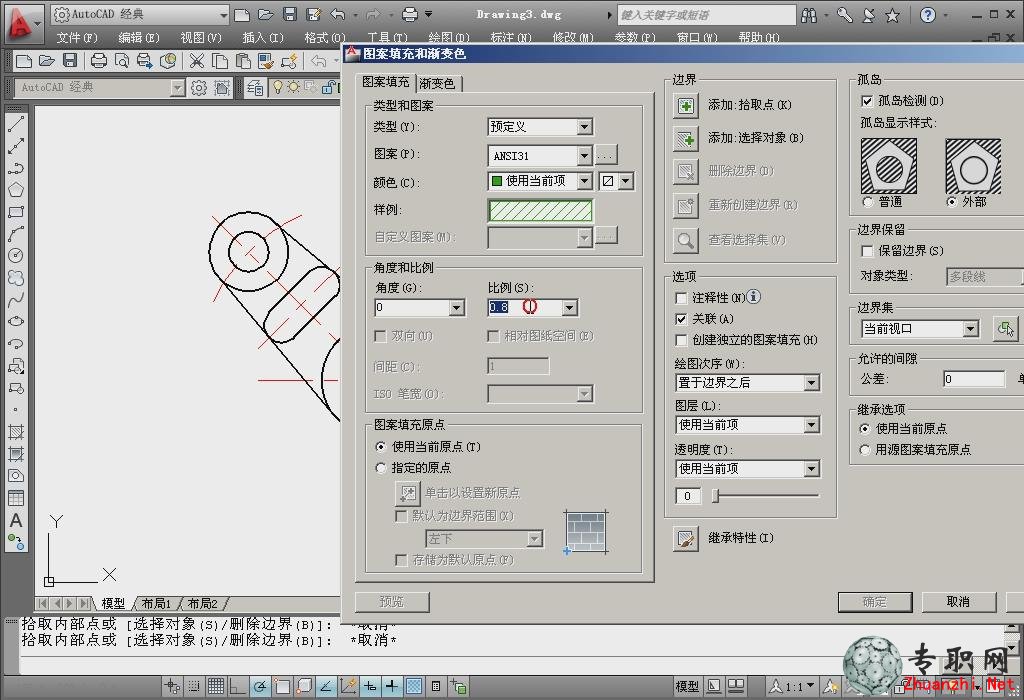This screenshot has width=1024, height=700.
Task: Click the 取消 button
Action: [959, 602]
